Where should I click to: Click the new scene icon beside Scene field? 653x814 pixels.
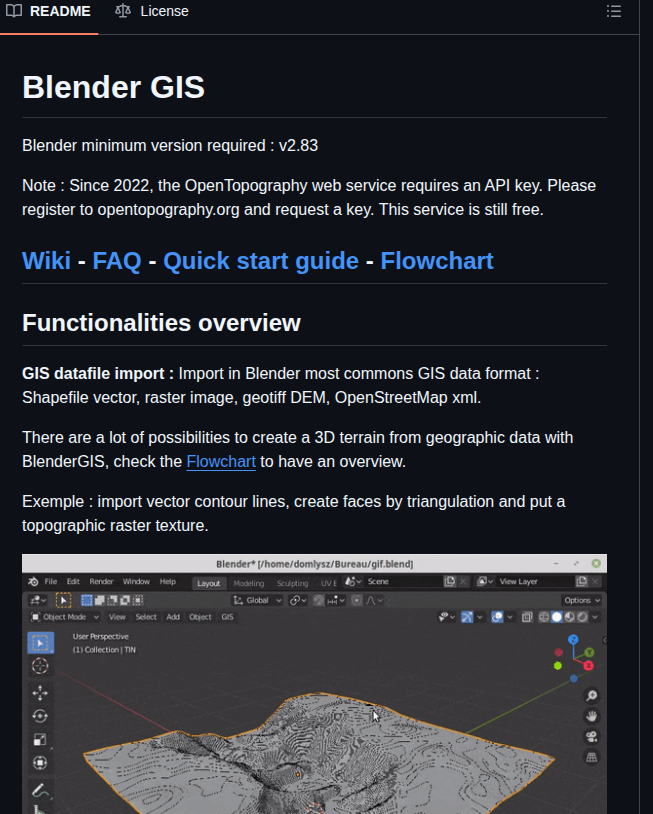pos(450,581)
